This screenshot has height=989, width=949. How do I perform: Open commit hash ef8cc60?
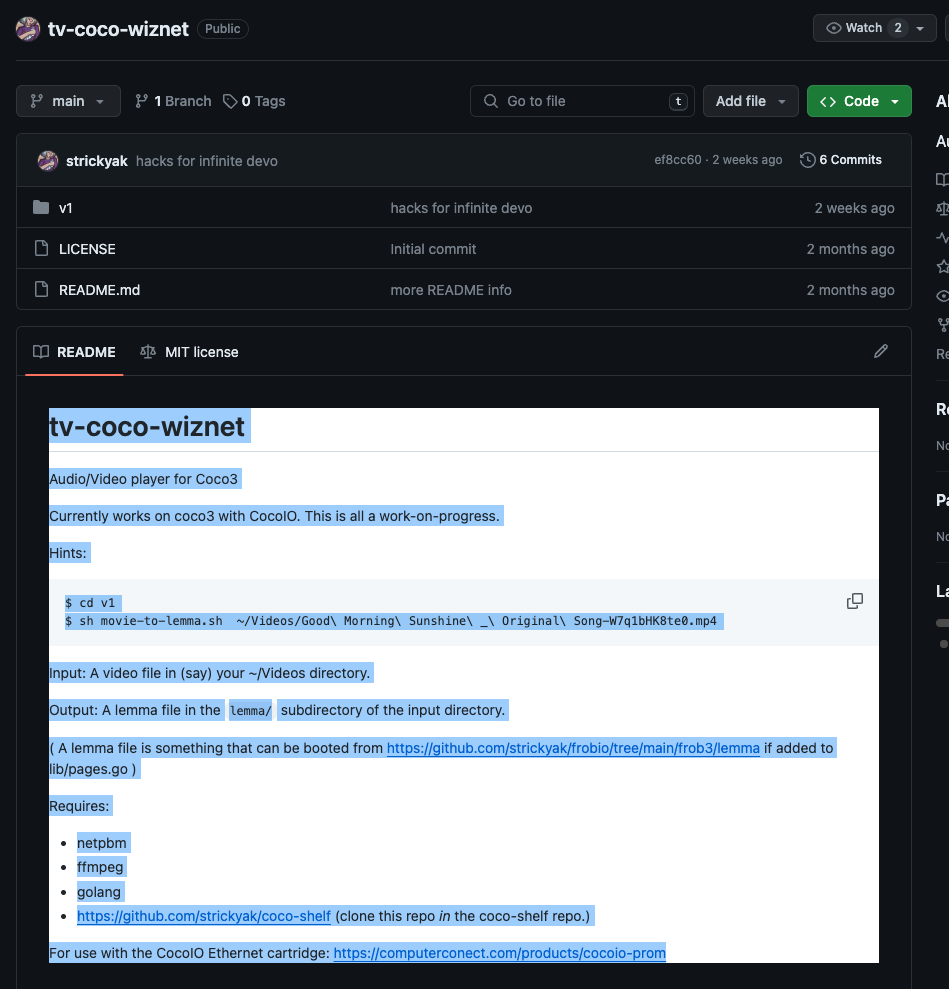(x=677, y=160)
